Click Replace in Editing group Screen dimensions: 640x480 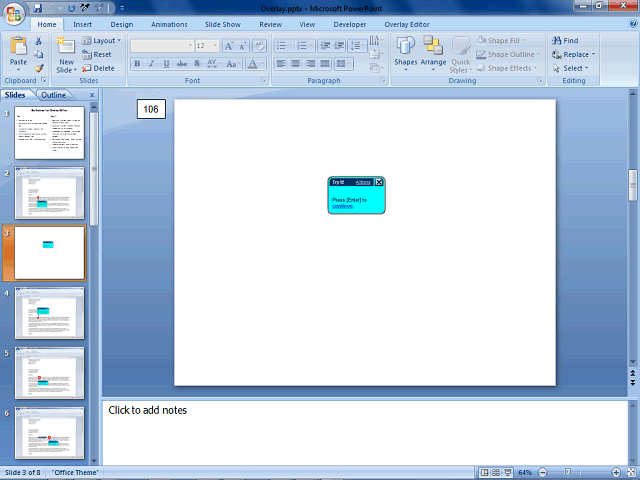pos(573,54)
